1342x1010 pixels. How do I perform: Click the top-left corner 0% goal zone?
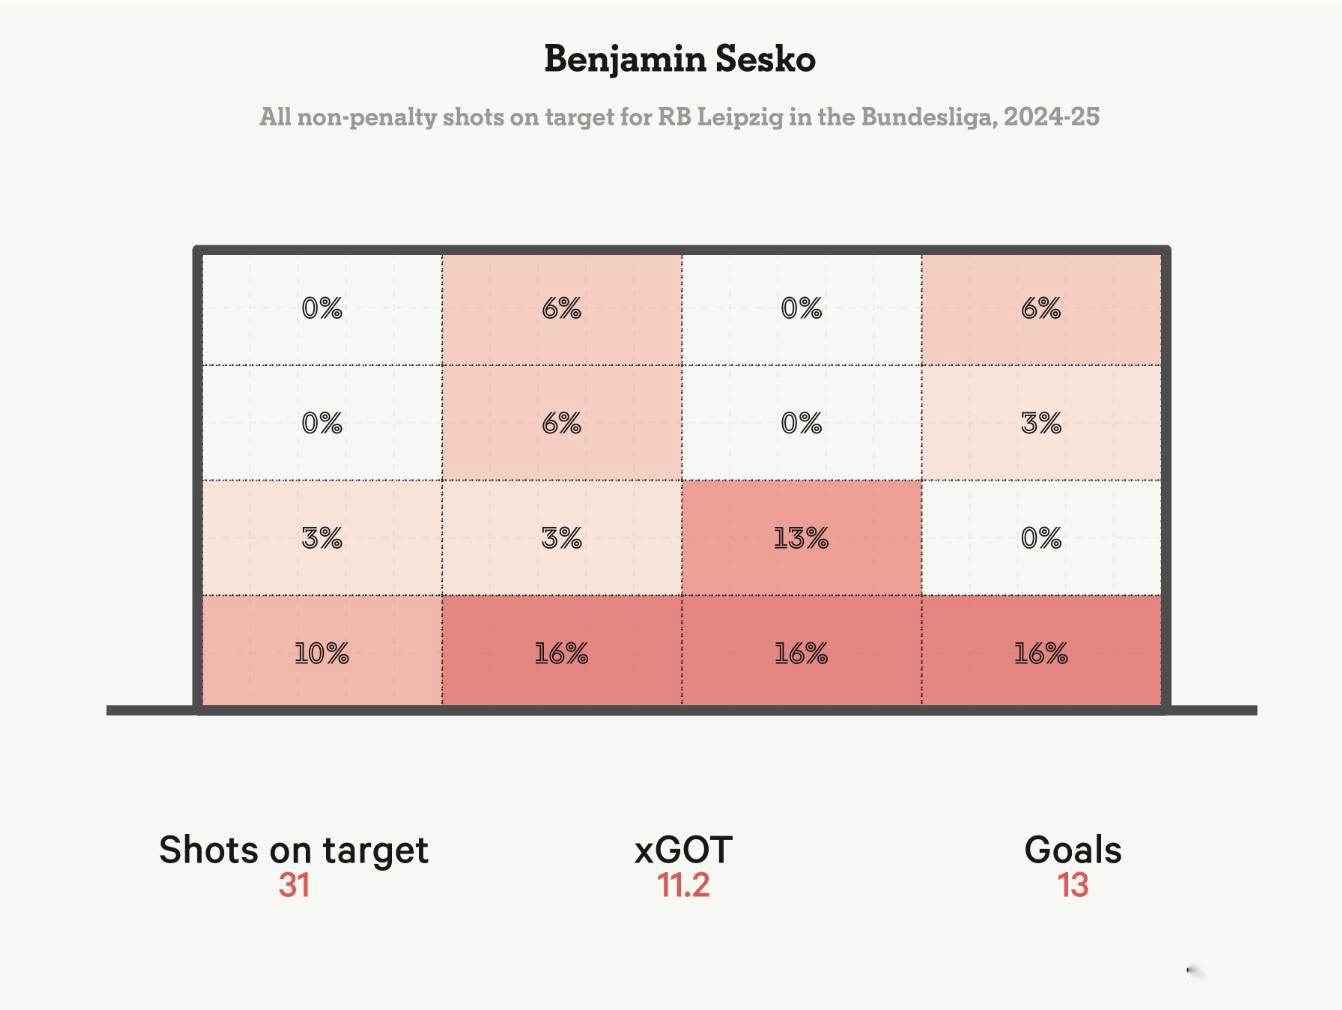[x=321, y=308]
